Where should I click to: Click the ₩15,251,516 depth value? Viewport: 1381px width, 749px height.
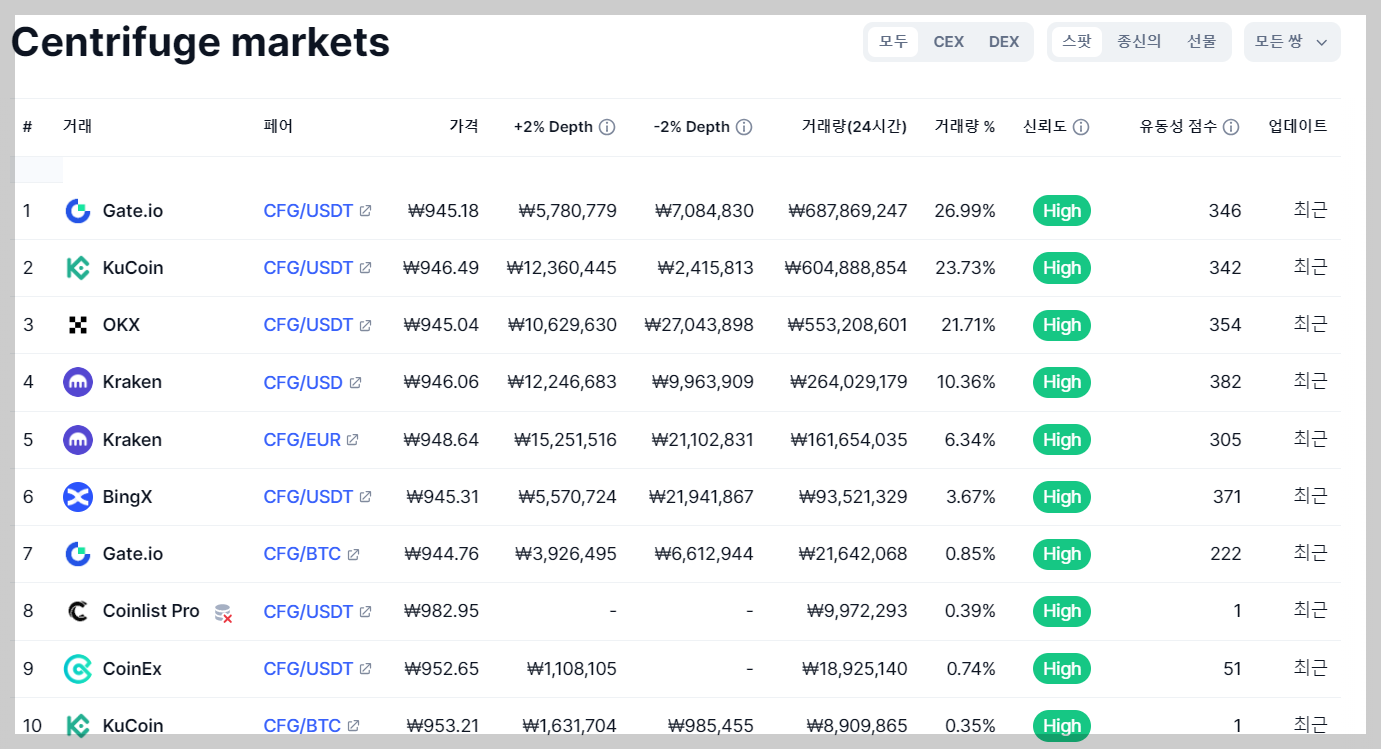565,440
